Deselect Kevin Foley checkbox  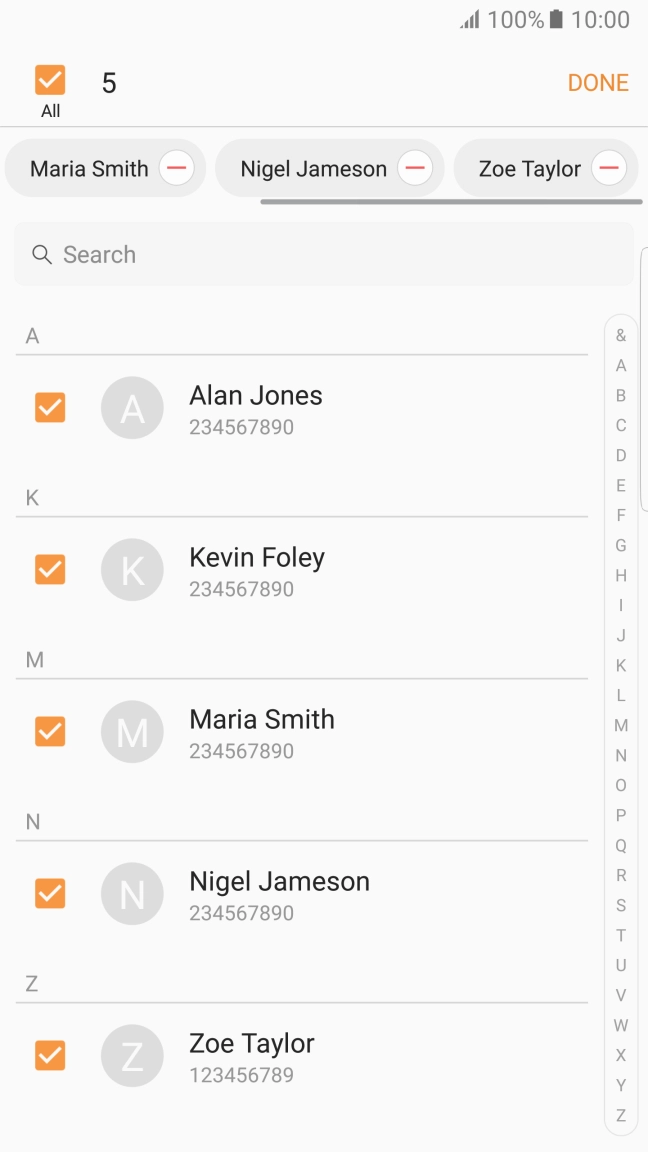click(x=50, y=570)
